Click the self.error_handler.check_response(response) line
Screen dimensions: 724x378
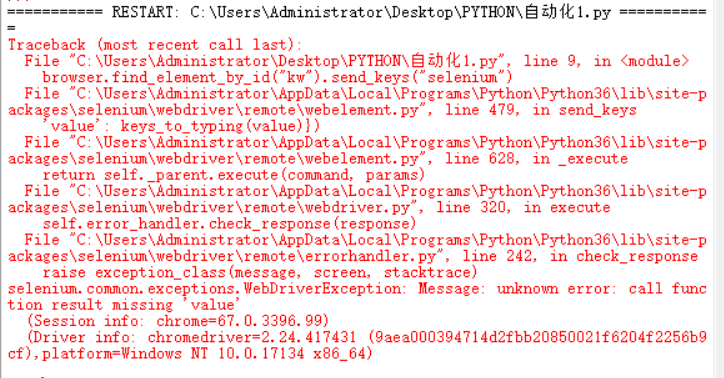[x=229, y=223]
